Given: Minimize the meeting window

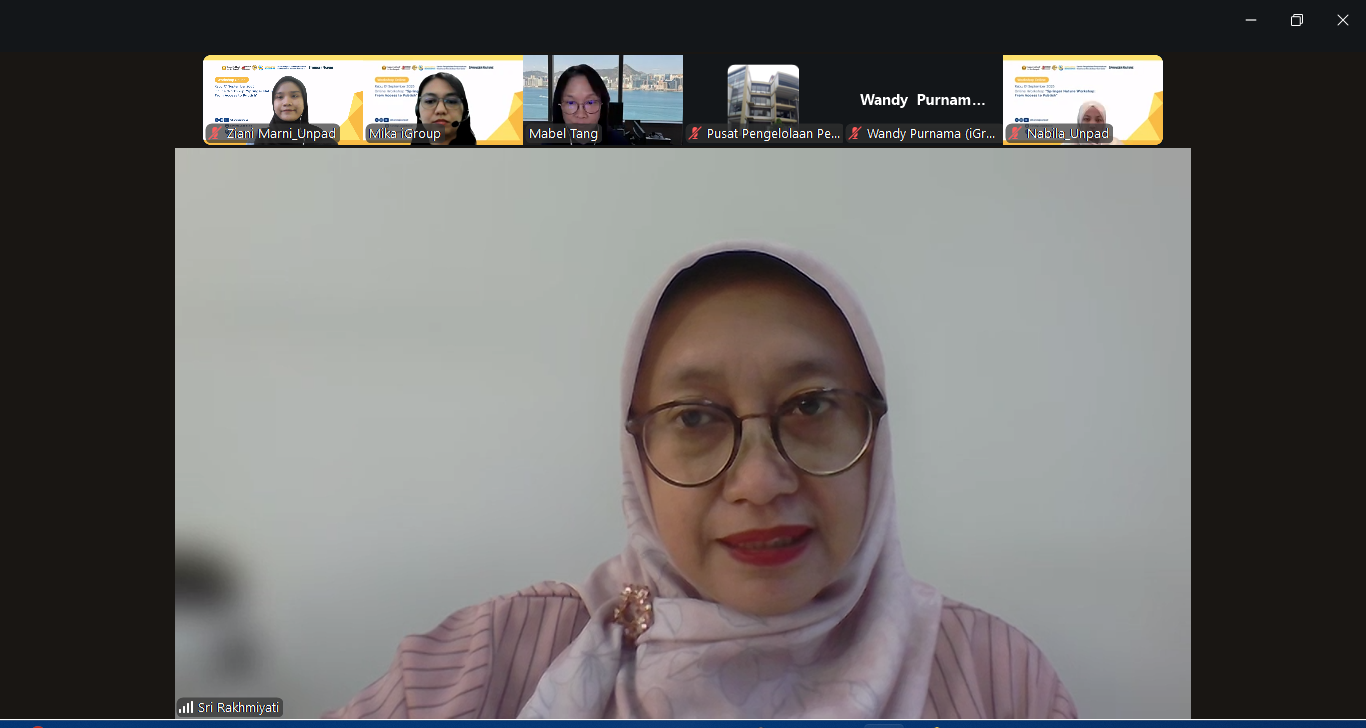Looking at the screenshot, I should [1251, 20].
